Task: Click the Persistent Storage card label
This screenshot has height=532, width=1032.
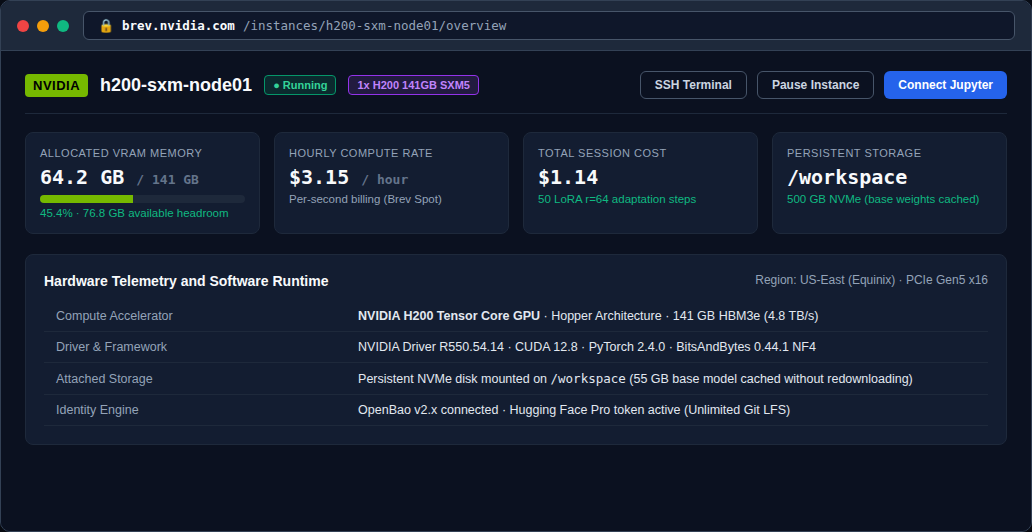Action: click(854, 153)
